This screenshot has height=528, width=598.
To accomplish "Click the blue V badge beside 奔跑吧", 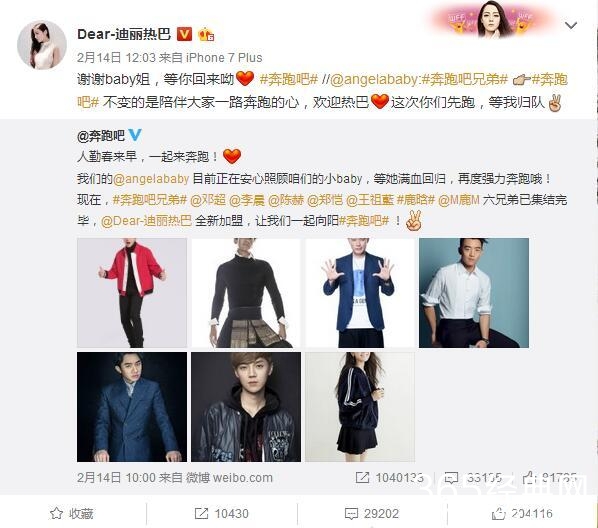I will click(x=135, y=135).
